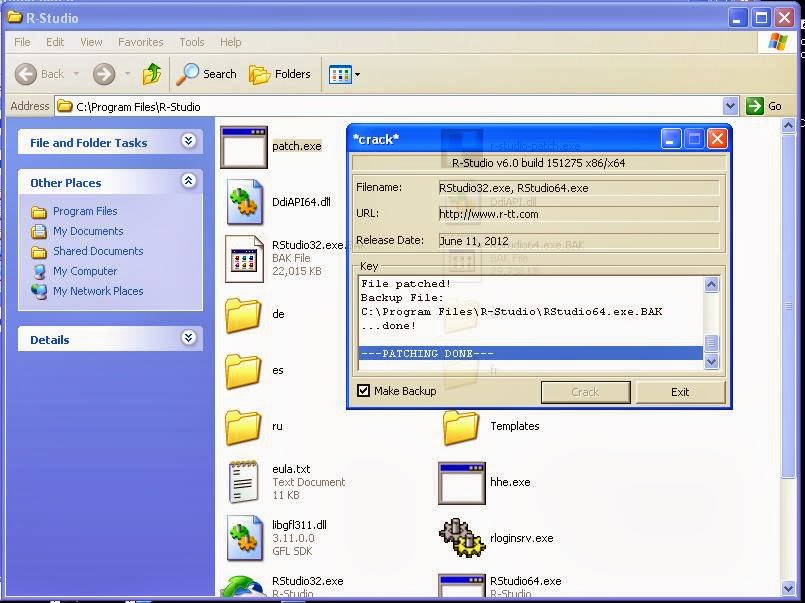Open the Help menu
The image size is (805, 603).
coord(231,42)
